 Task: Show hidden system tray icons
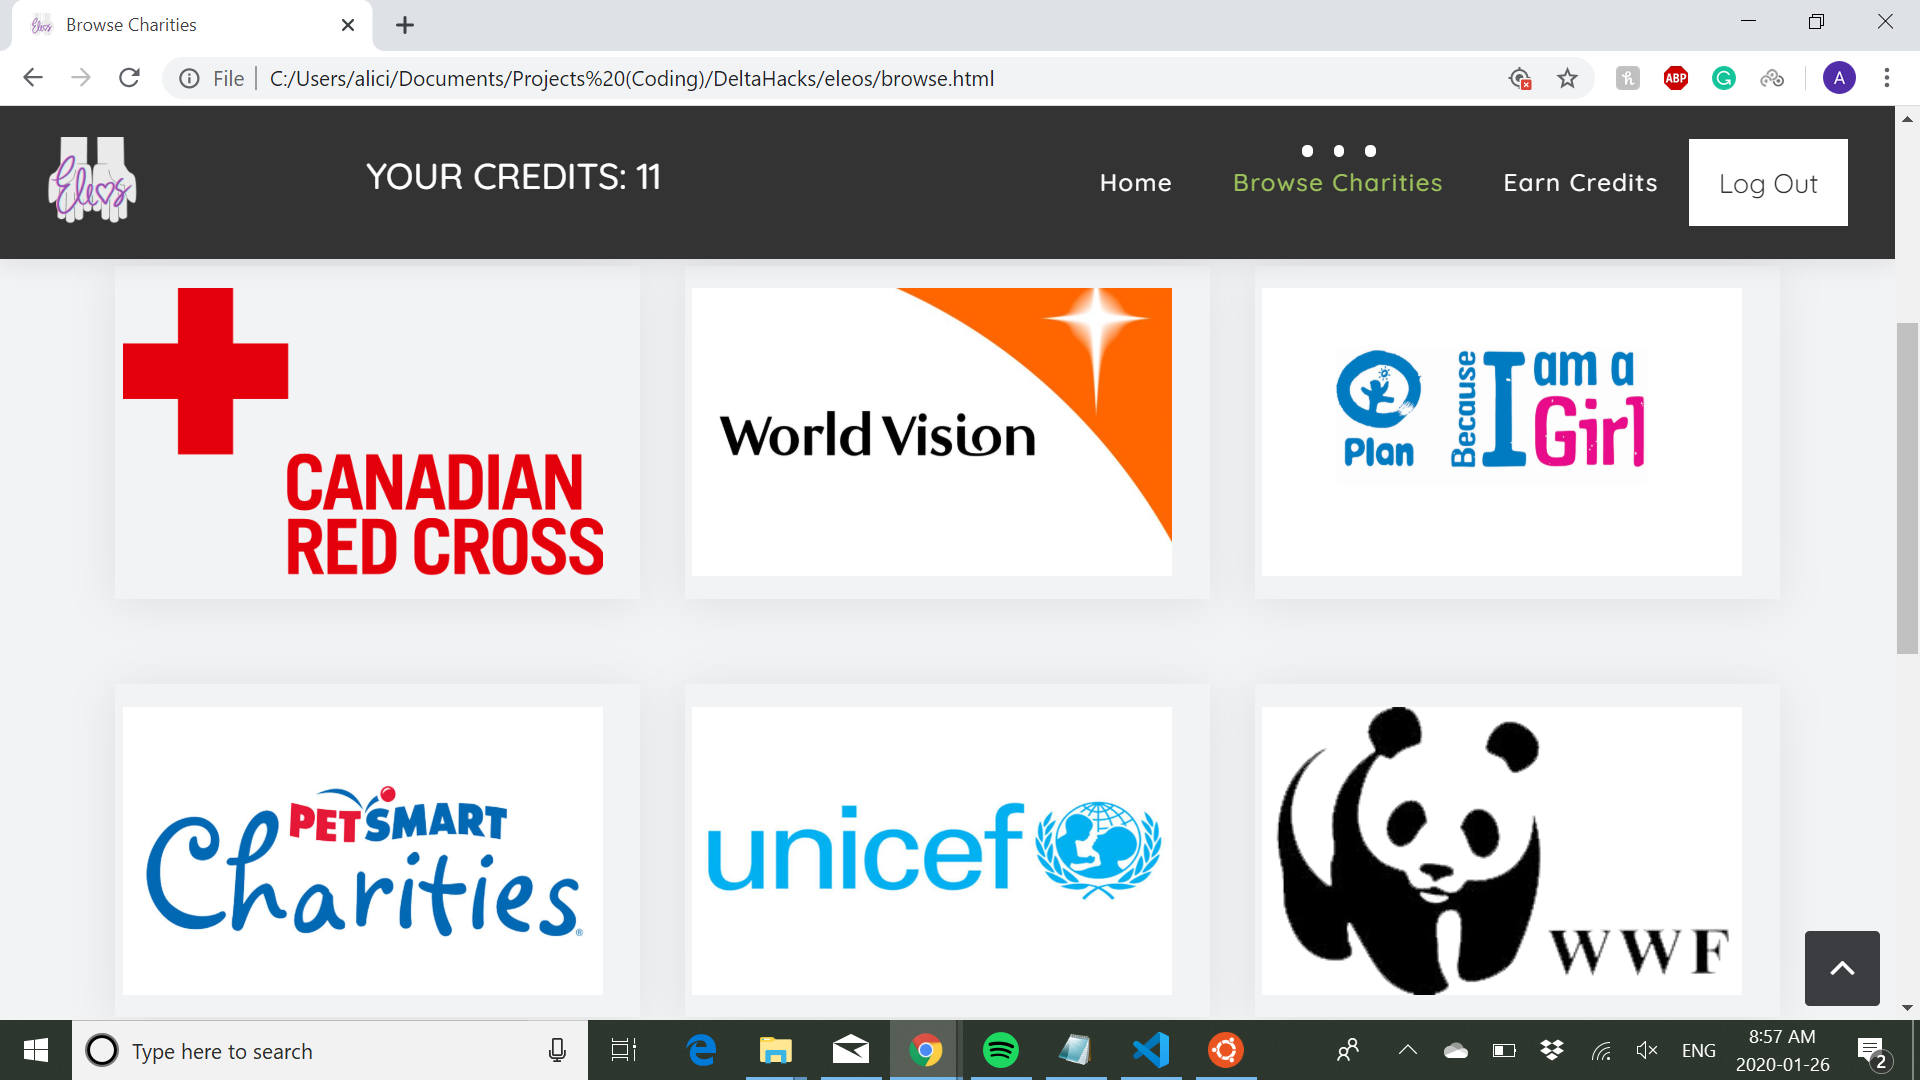1407,1050
